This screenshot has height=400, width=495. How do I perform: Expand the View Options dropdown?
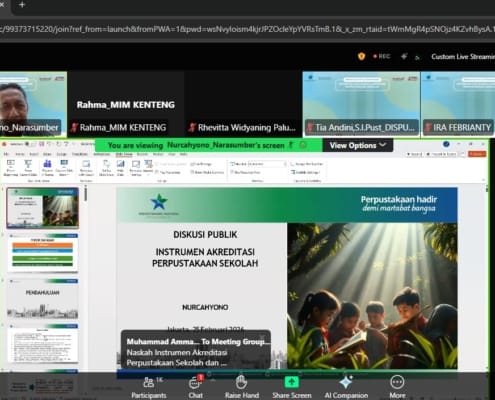(358, 145)
